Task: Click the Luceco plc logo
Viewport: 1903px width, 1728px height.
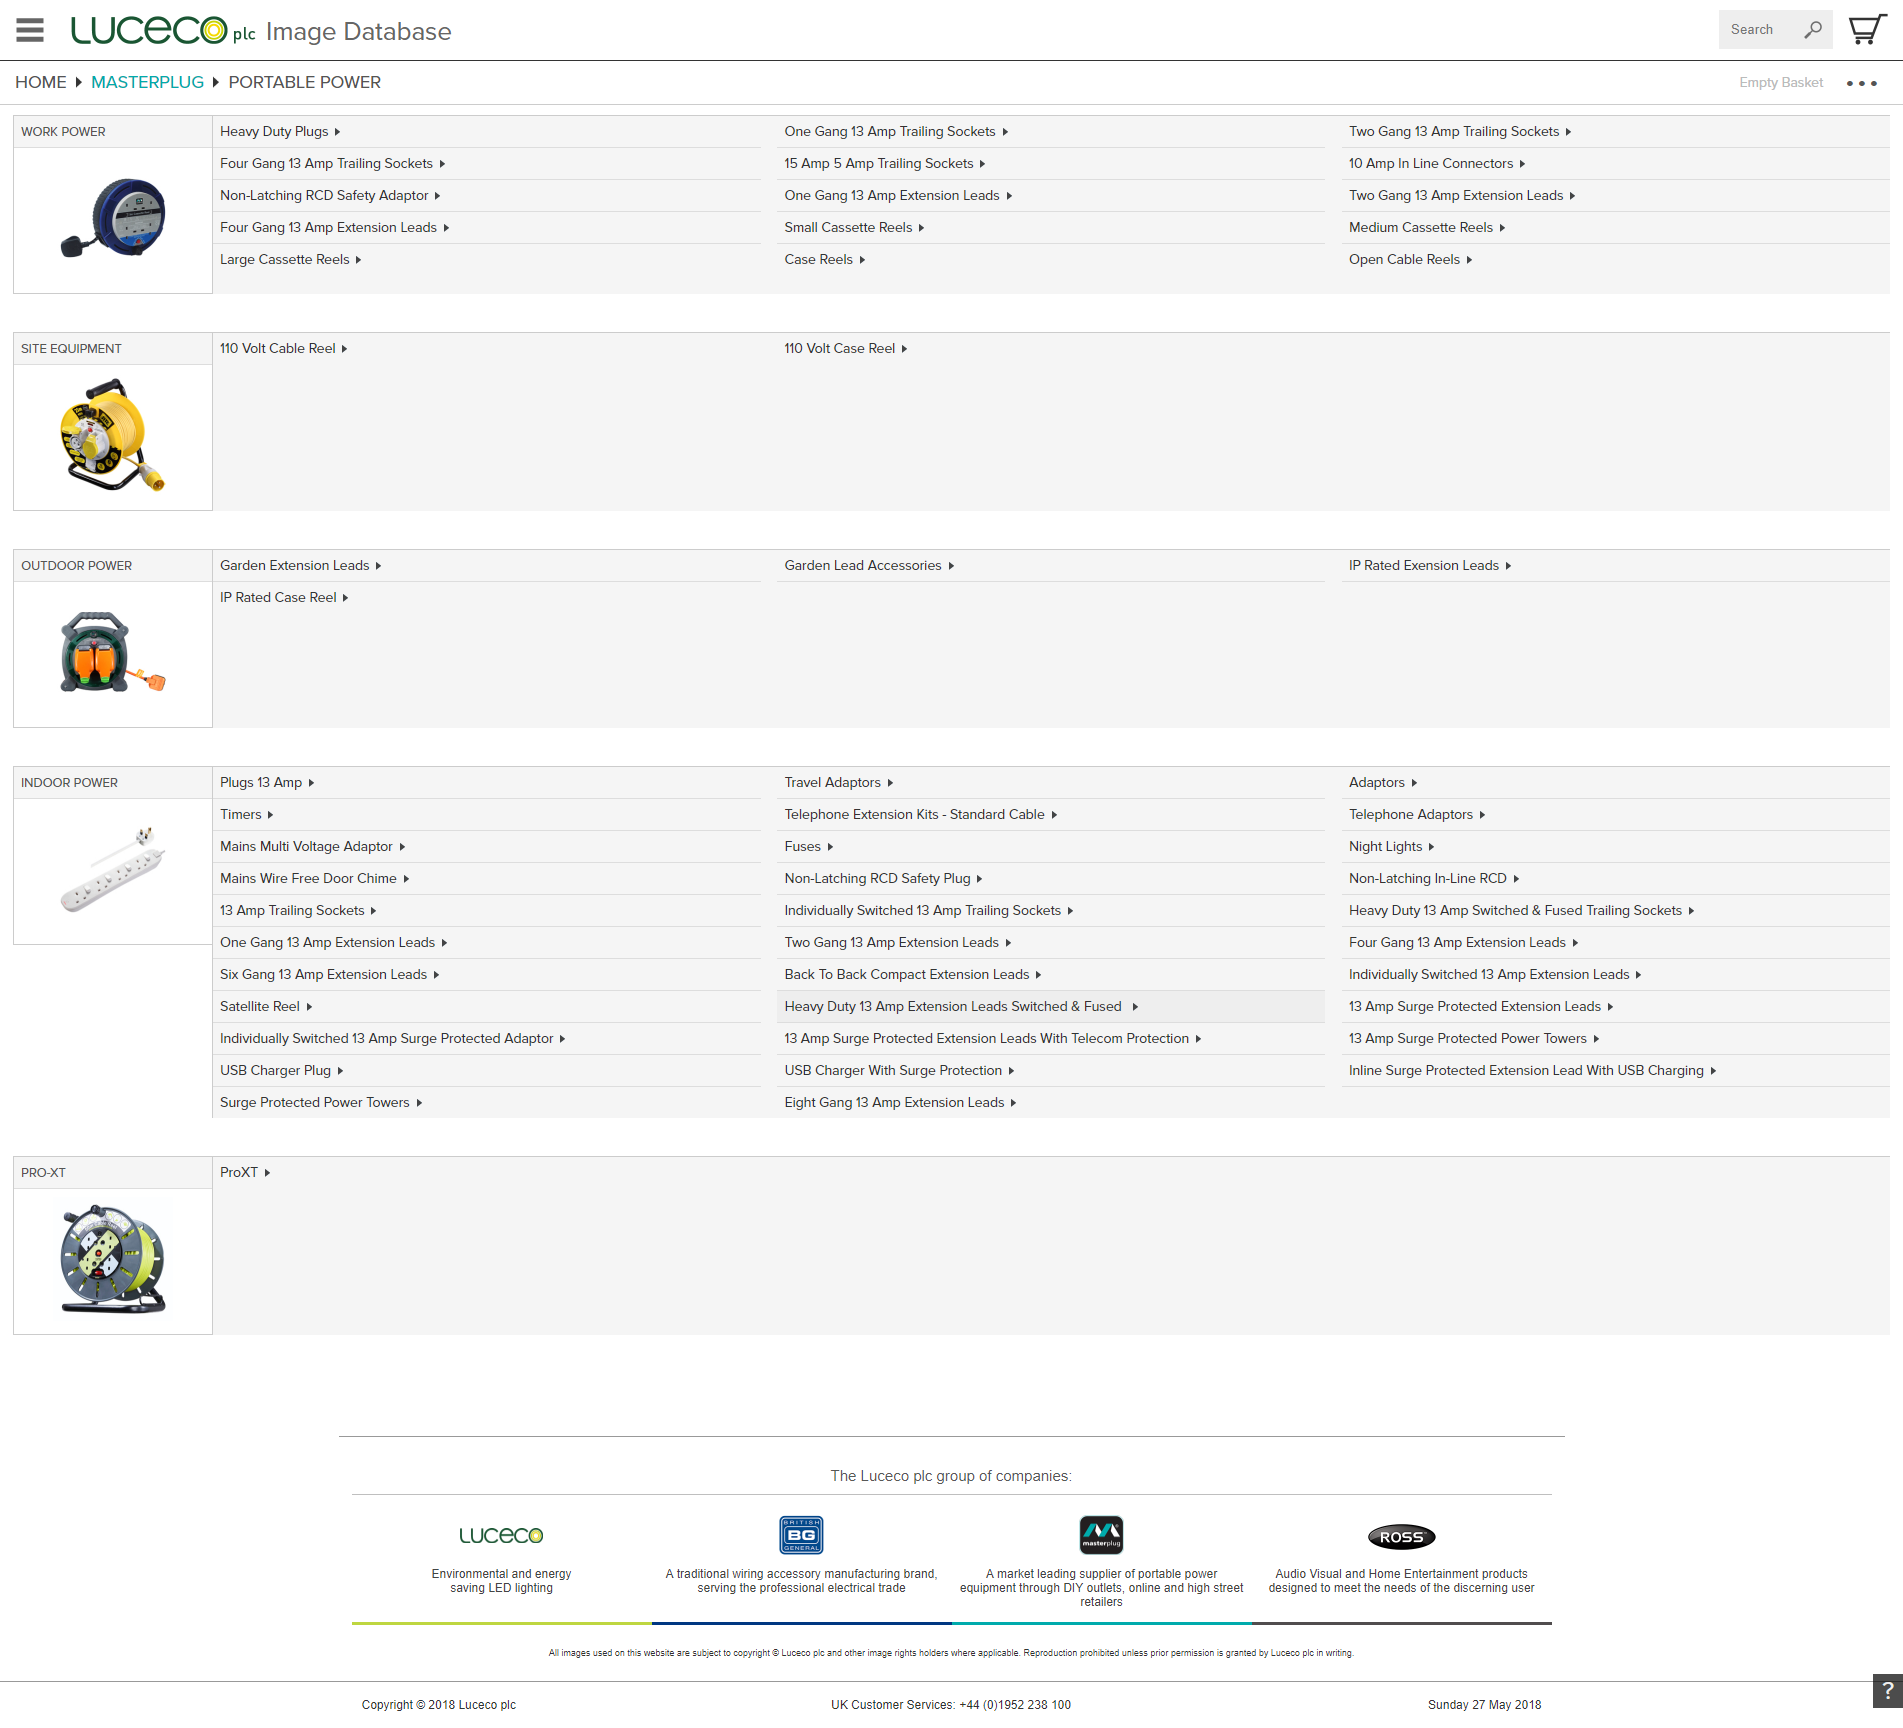Action: pyautogui.click(x=163, y=30)
